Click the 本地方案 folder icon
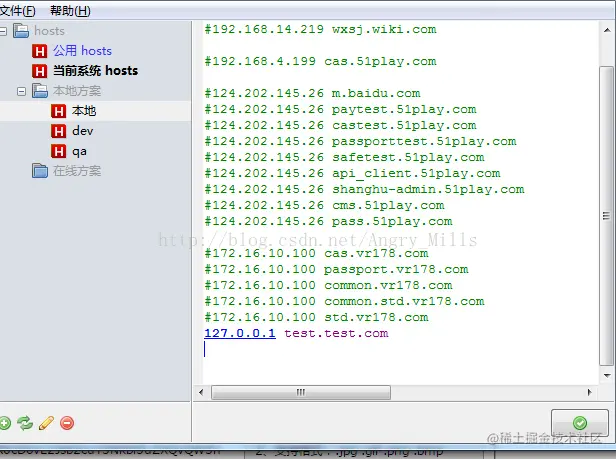Screen dimensions: 616x459 pyautogui.click(x=40, y=91)
